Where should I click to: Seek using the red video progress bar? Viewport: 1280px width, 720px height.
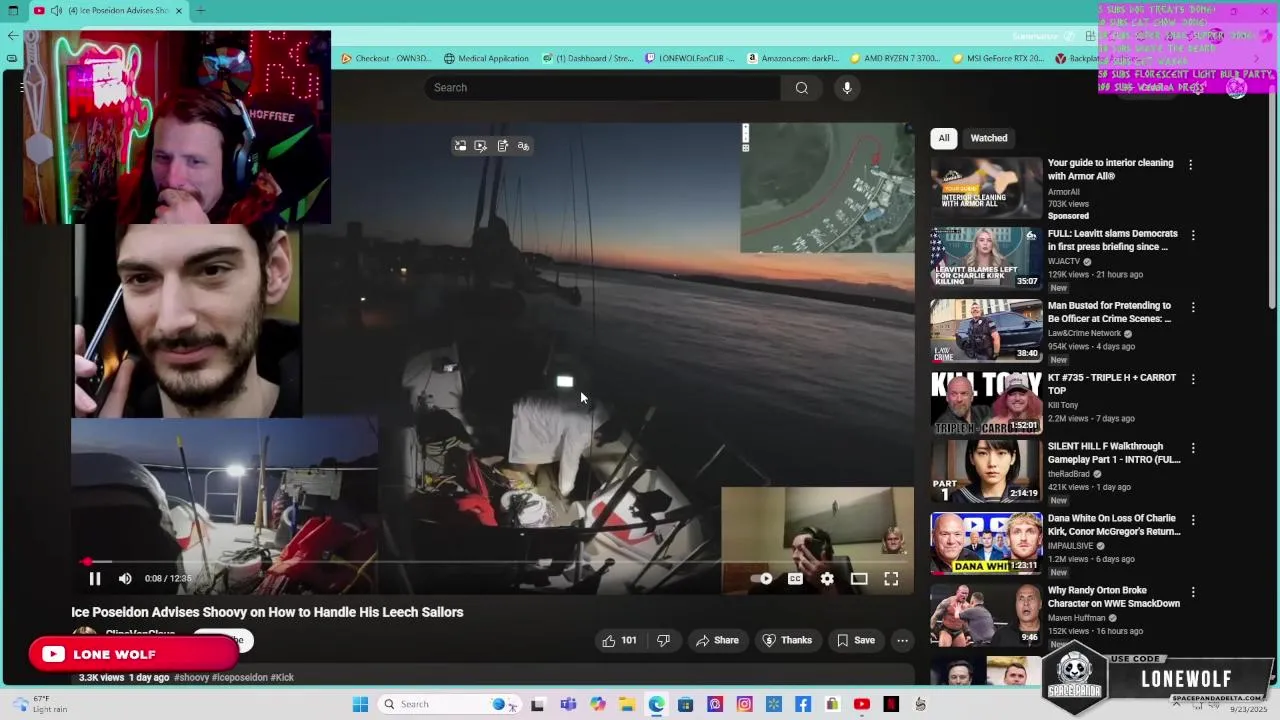point(497,562)
